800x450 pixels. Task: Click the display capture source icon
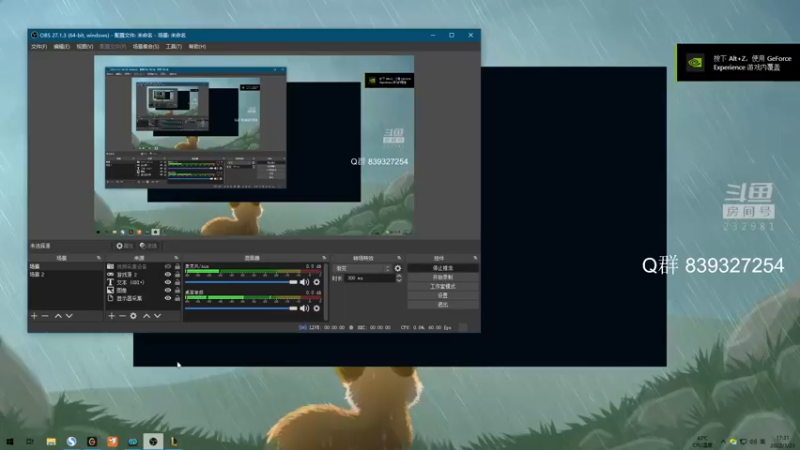tap(110, 298)
